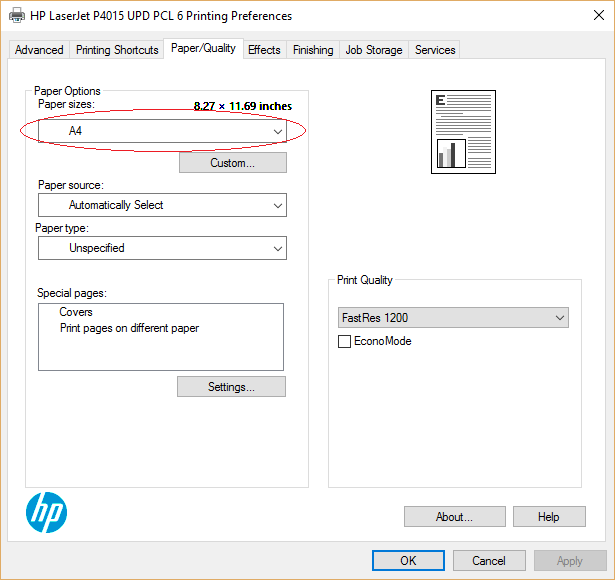The width and height of the screenshot is (615, 580).
Task: Open the Paper type dropdown
Action: click(162, 248)
